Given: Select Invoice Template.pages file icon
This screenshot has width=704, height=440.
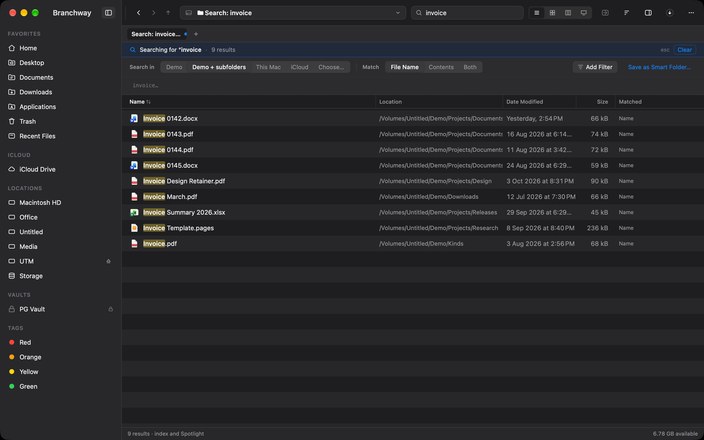Looking at the screenshot, I should click(134, 228).
